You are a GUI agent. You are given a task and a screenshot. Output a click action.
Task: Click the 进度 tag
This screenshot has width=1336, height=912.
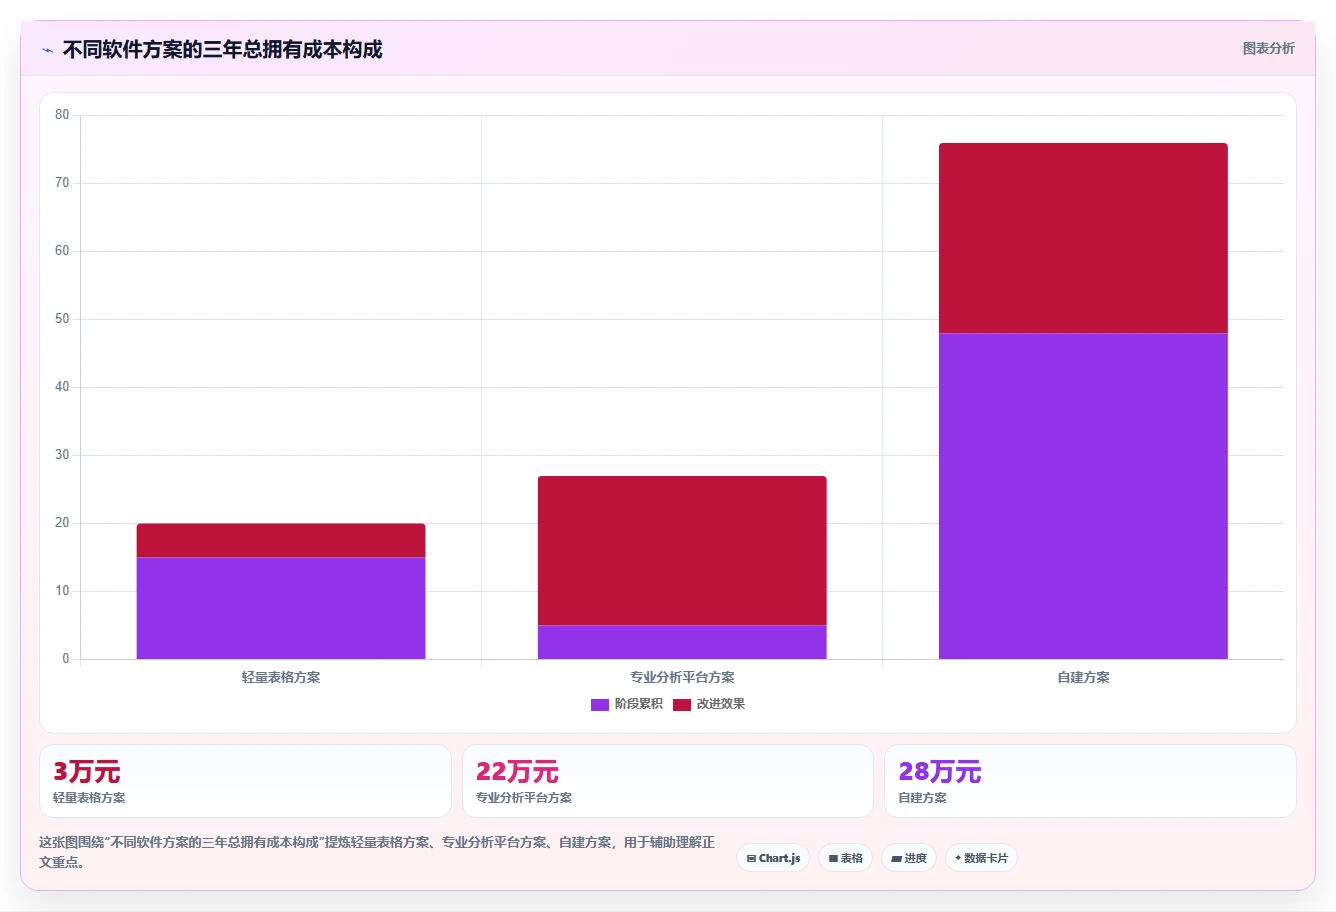[x=908, y=858]
